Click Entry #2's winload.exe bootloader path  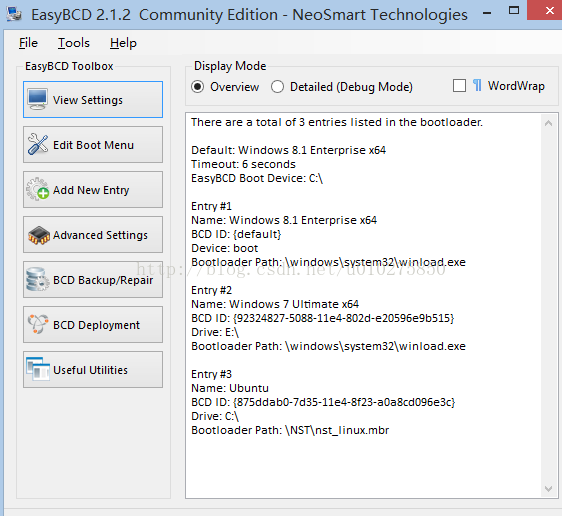328,346
